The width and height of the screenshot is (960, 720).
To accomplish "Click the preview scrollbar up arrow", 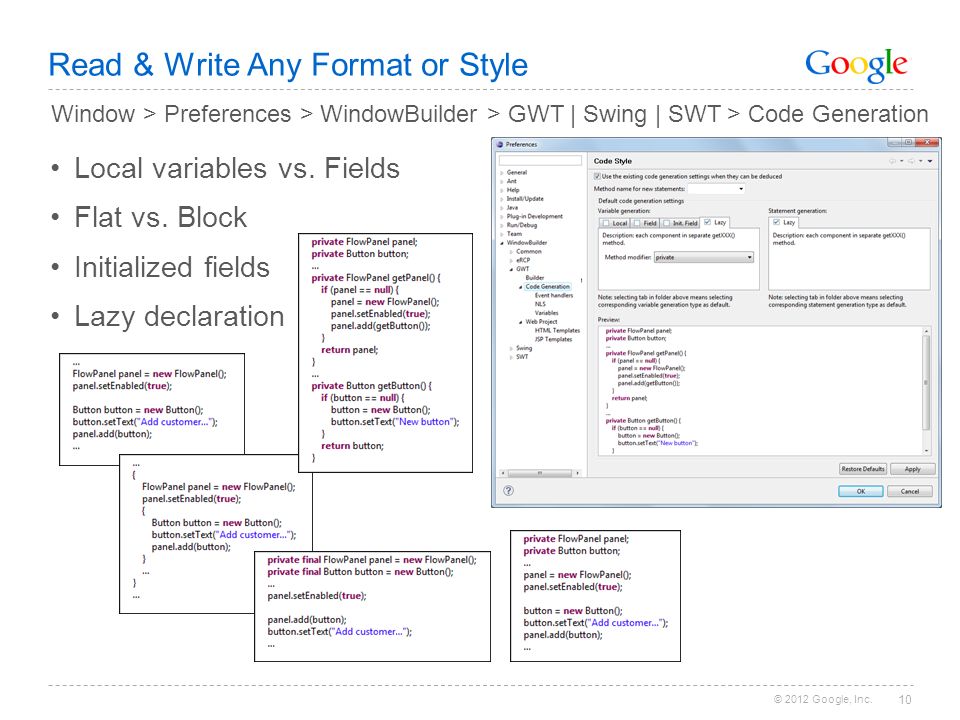I will tap(926, 331).
